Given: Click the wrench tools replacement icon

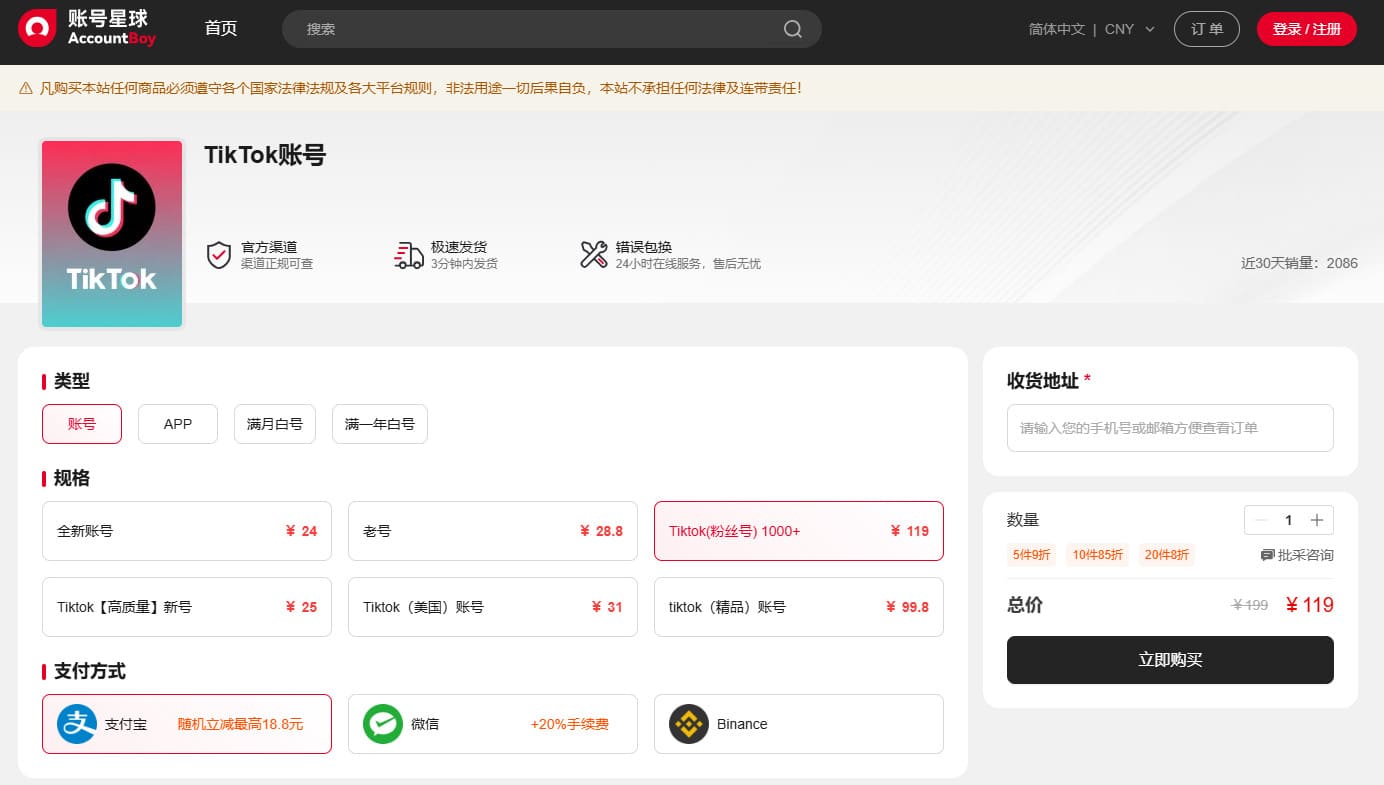Looking at the screenshot, I should [x=594, y=255].
